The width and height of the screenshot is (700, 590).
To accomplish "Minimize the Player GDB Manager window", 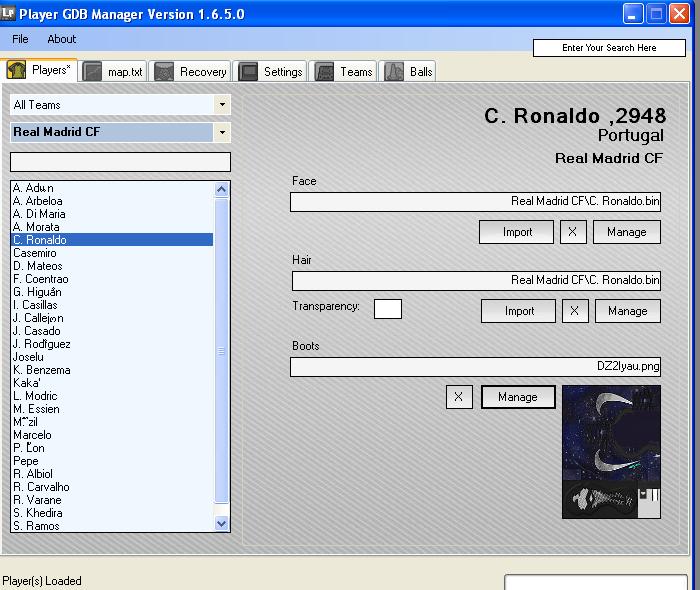I will (633, 14).
